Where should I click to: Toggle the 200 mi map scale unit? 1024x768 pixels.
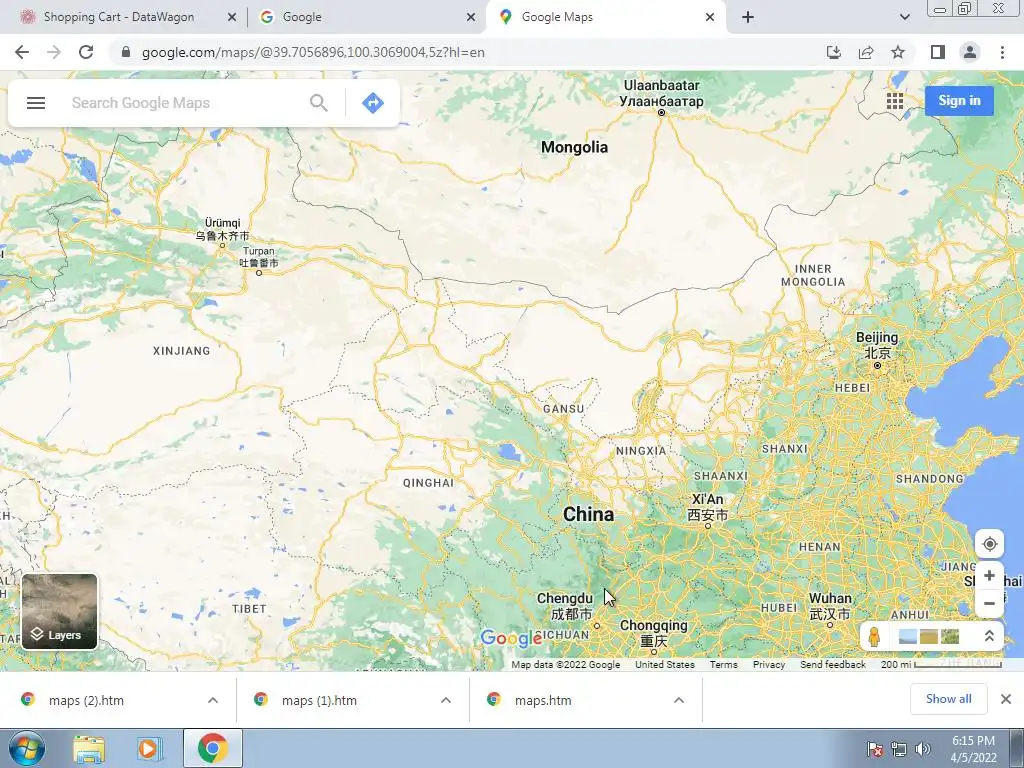(x=941, y=664)
